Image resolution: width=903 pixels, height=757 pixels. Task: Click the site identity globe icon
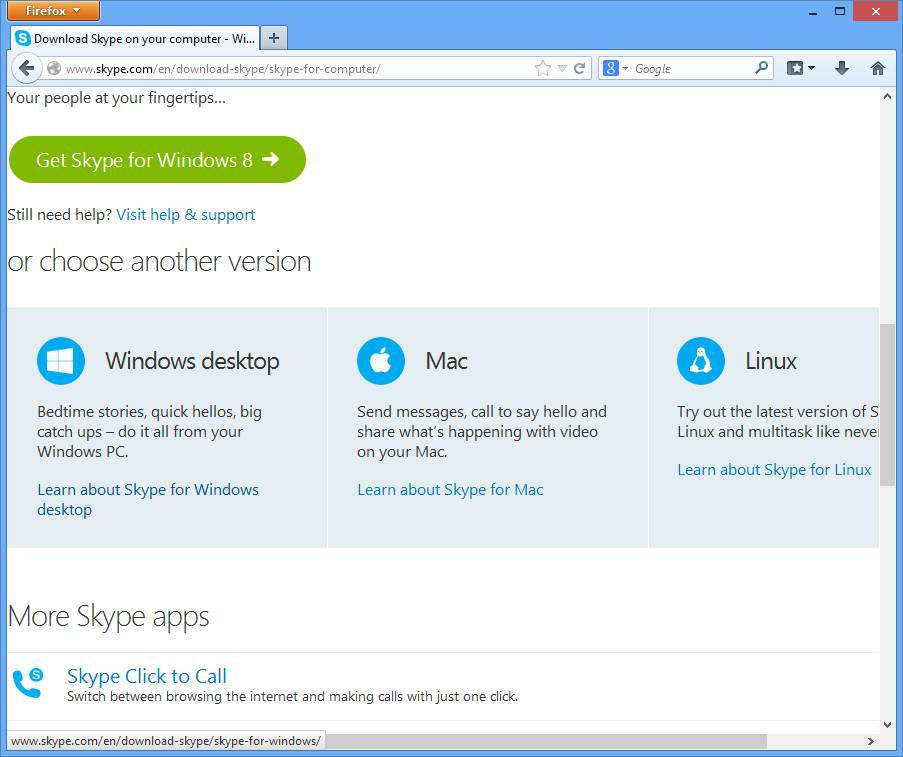[54, 69]
